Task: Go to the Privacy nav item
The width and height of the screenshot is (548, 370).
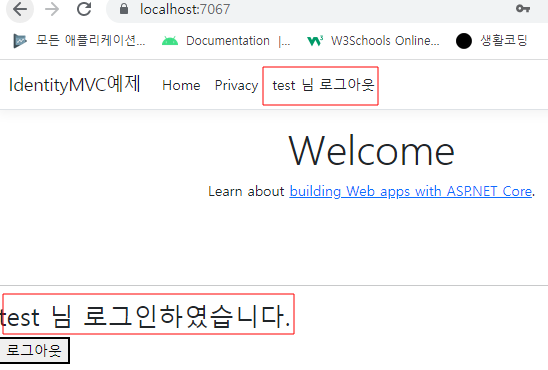Action: pos(236,85)
